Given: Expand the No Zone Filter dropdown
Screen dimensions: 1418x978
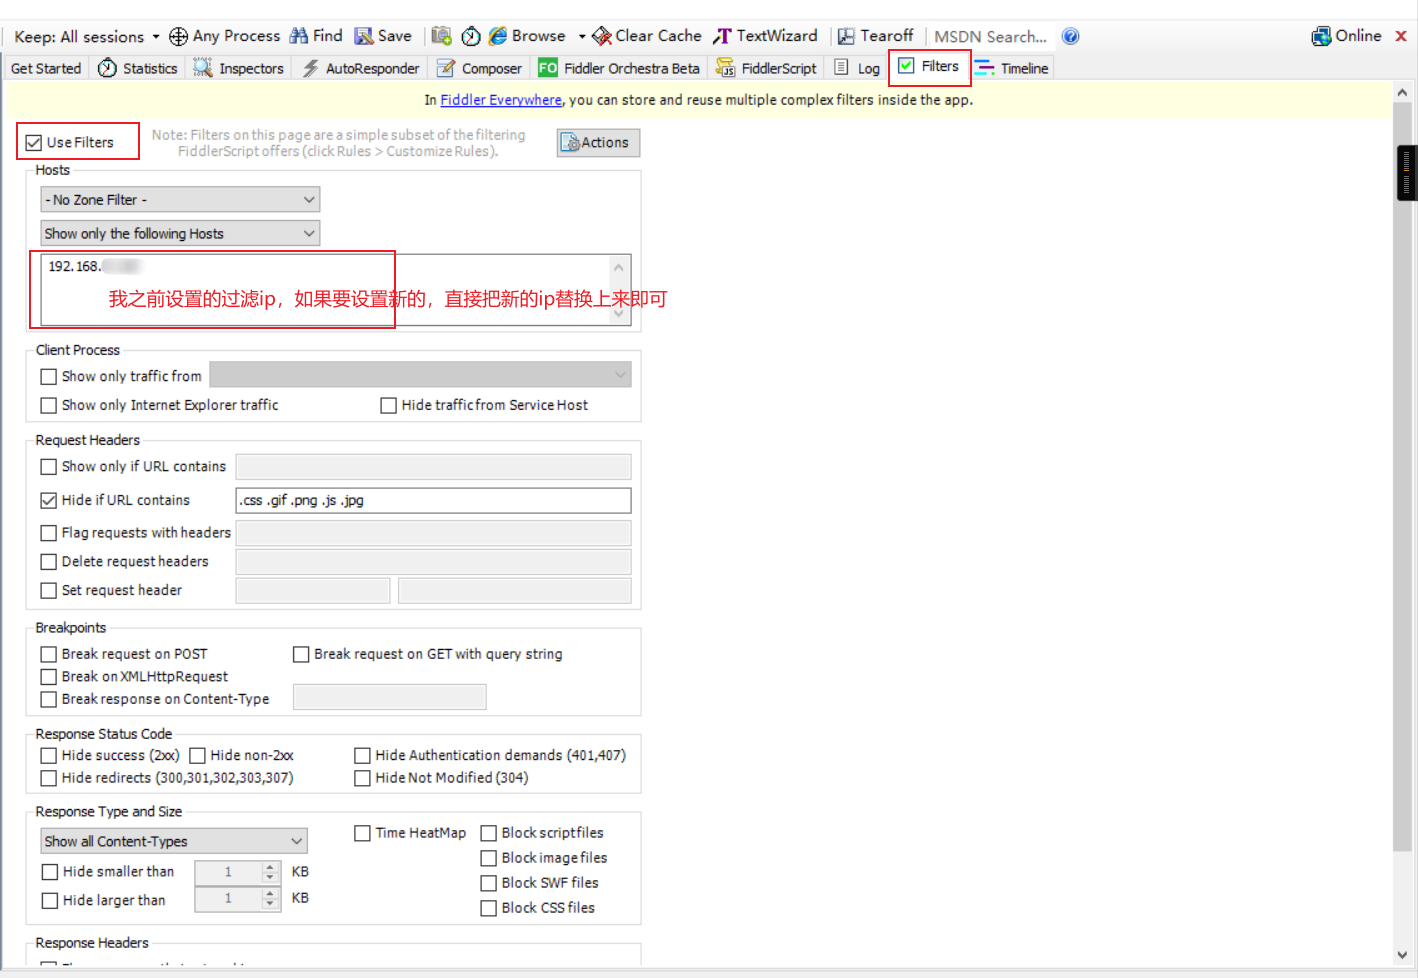Looking at the screenshot, I should click(x=180, y=200).
